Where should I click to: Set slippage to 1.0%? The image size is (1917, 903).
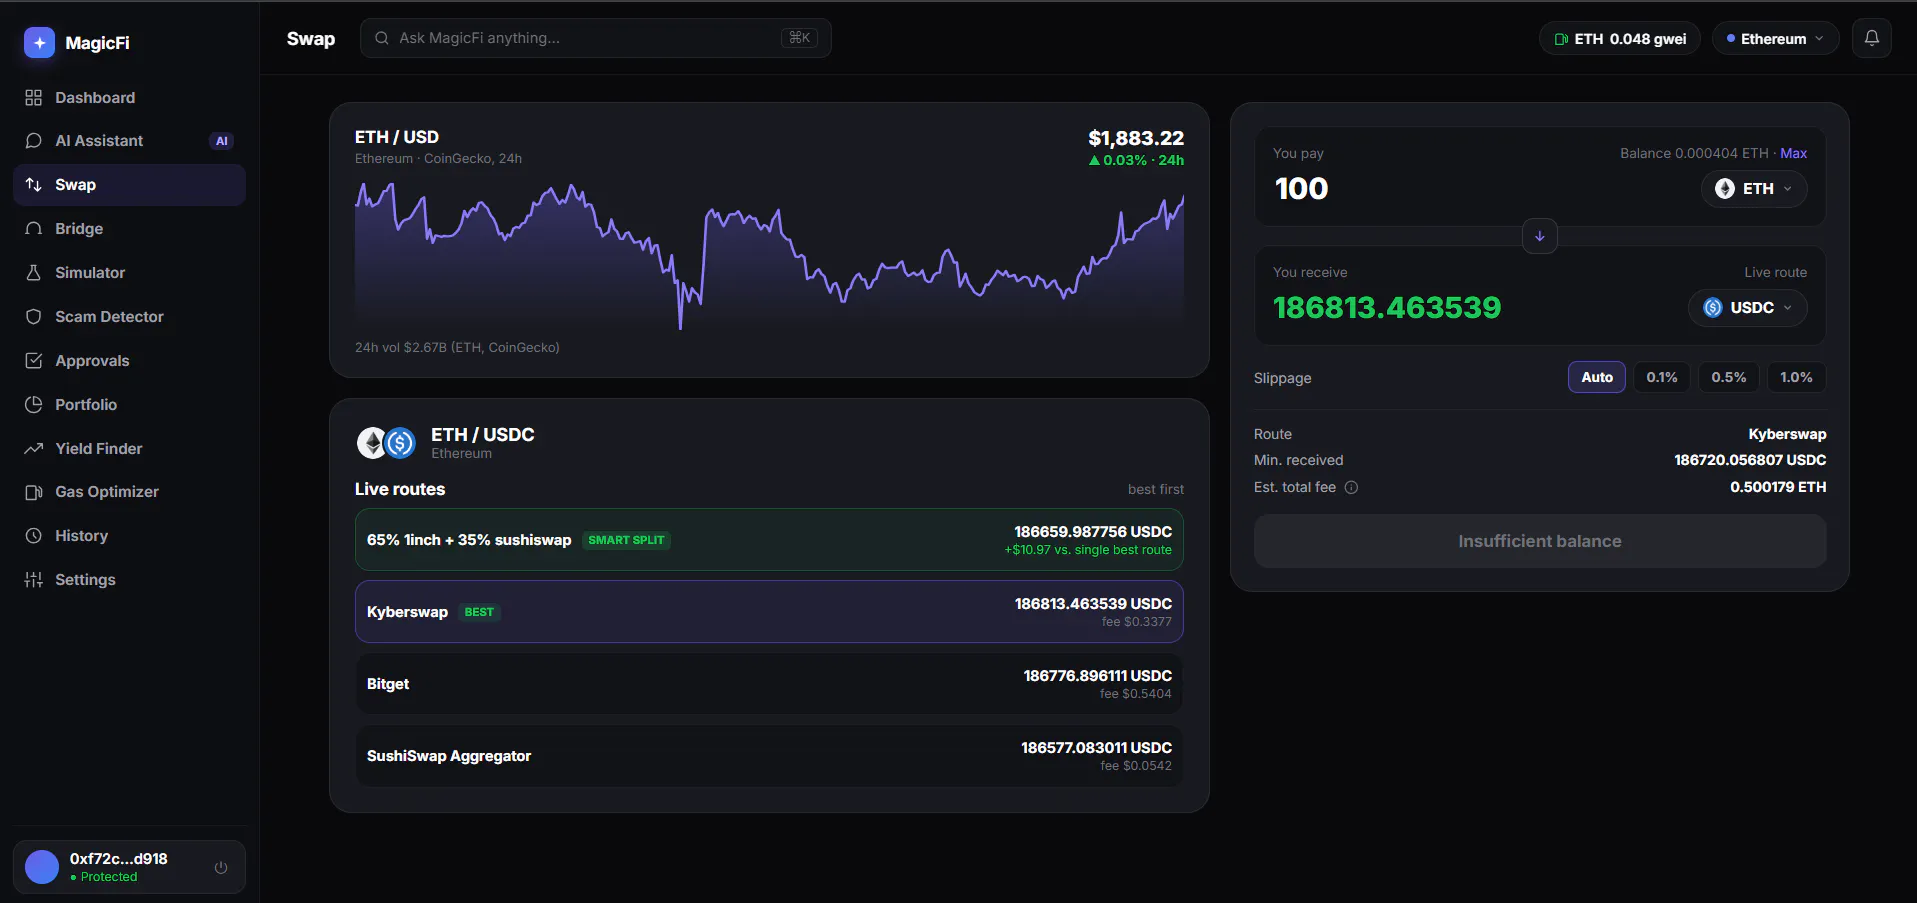[x=1796, y=377]
